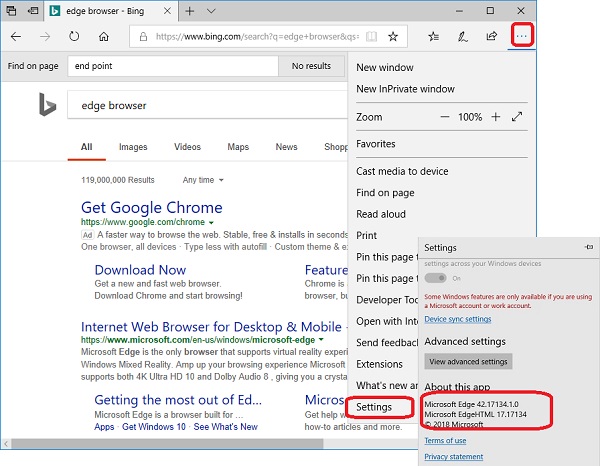Decrease zoom with the minus button
The height and width of the screenshot is (466, 600).
click(x=445, y=117)
